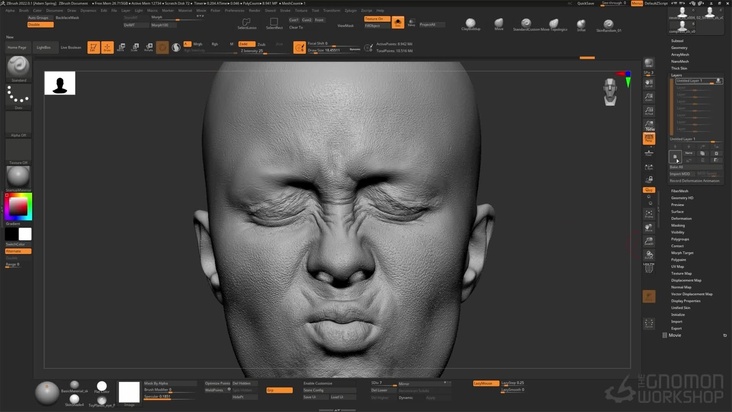Open the Brush menu
This screenshot has height=412, width=732.
pos(23,10)
